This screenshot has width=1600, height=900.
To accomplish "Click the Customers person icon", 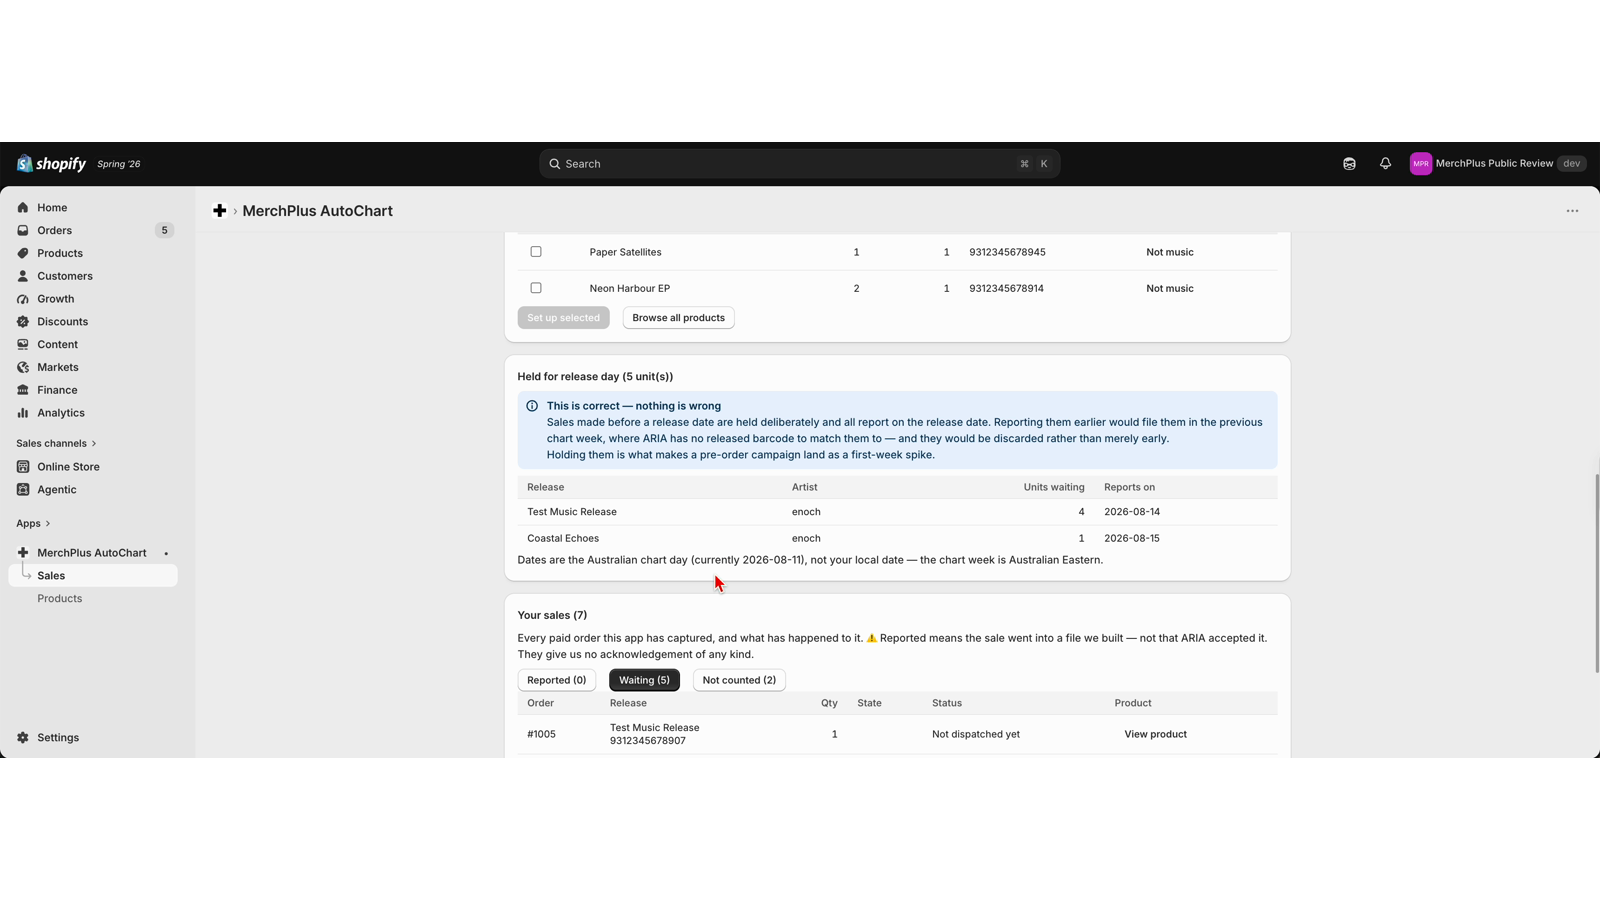I will (23, 276).
